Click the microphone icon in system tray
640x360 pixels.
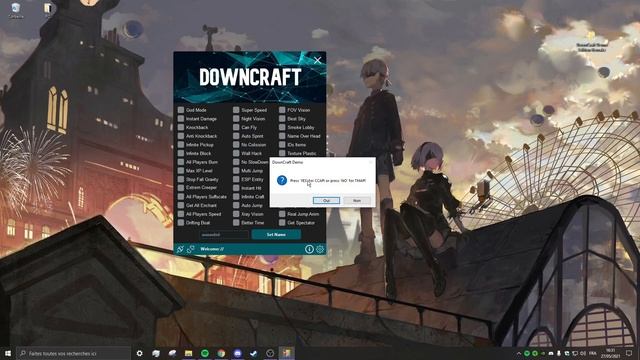click(559, 353)
